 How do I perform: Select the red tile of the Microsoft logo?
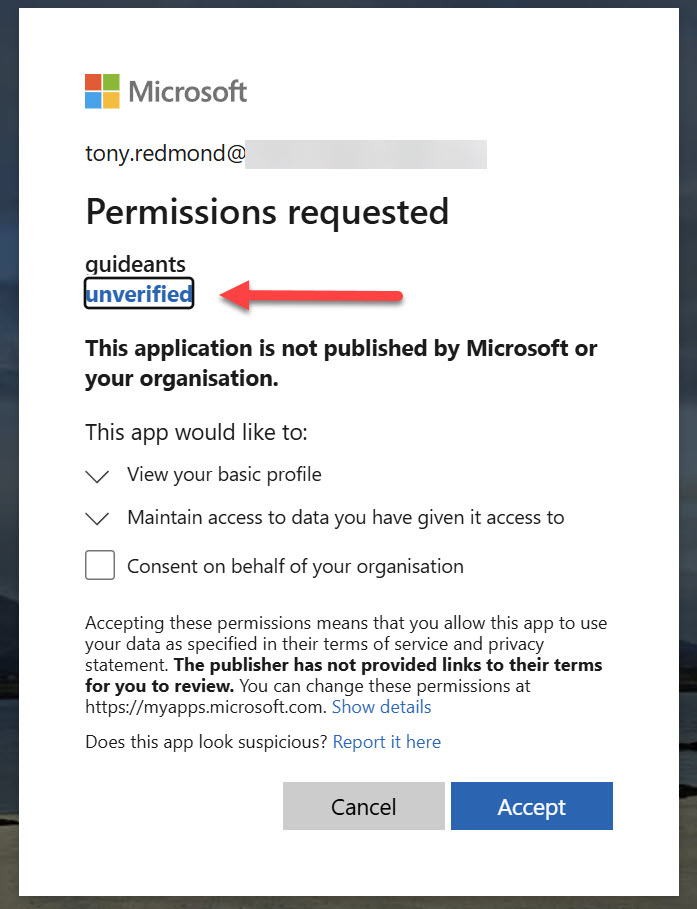[x=93, y=84]
